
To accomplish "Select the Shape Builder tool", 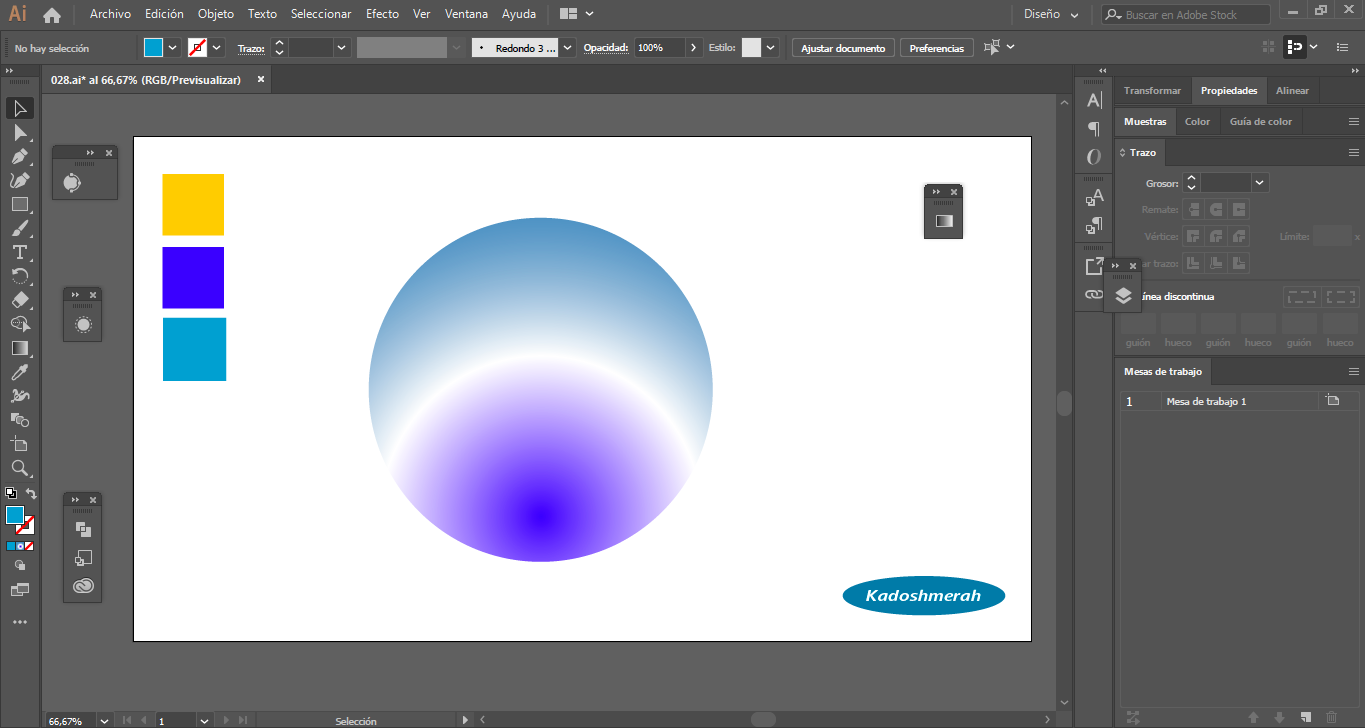I will click(20, 324).
